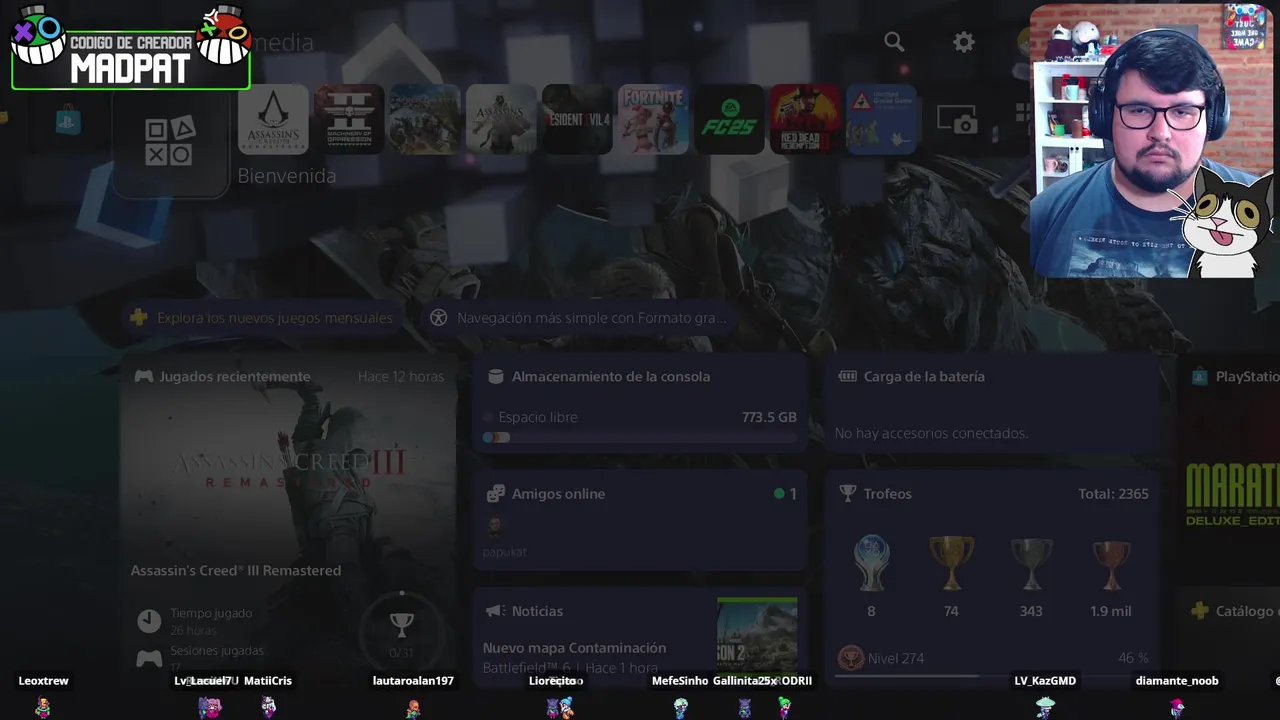1280x720 pixels.
Task: Click the Trofeos cup header icon
Action: (x=848, y=494)
